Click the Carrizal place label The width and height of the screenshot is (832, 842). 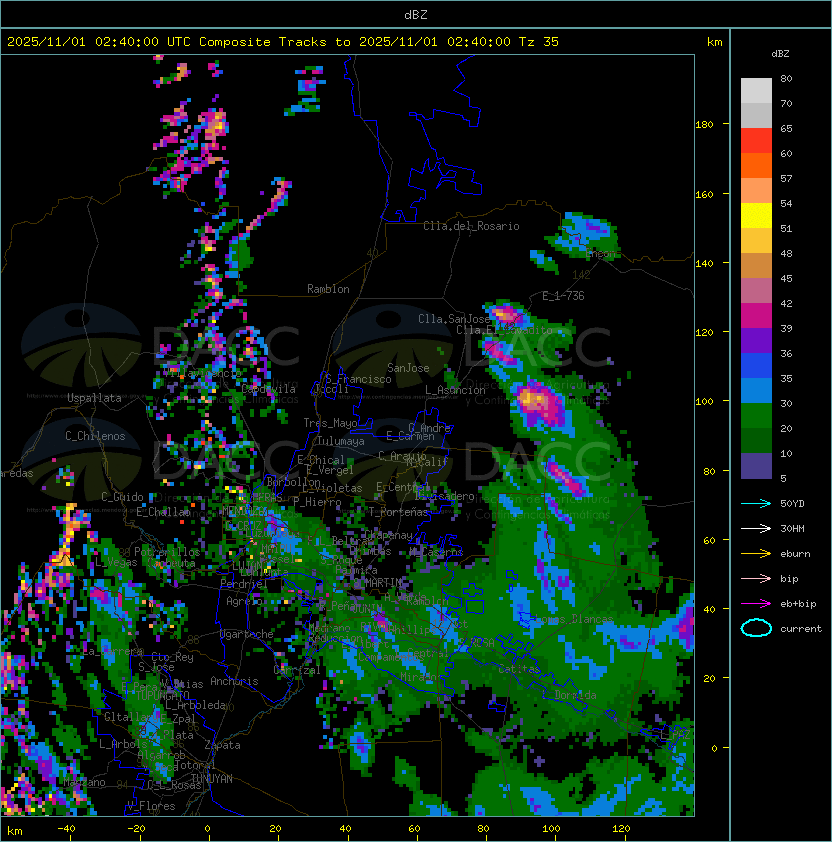[x=297, y=670]
